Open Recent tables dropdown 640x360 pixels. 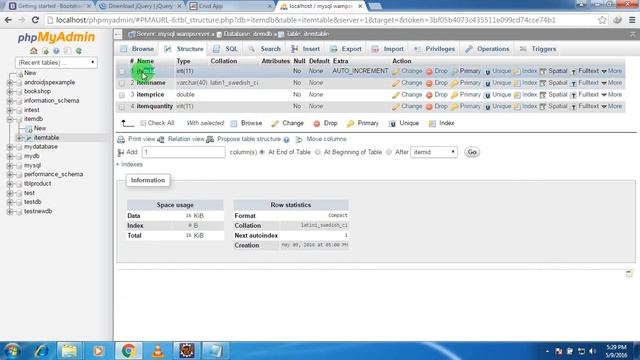[x=56, y=62]
